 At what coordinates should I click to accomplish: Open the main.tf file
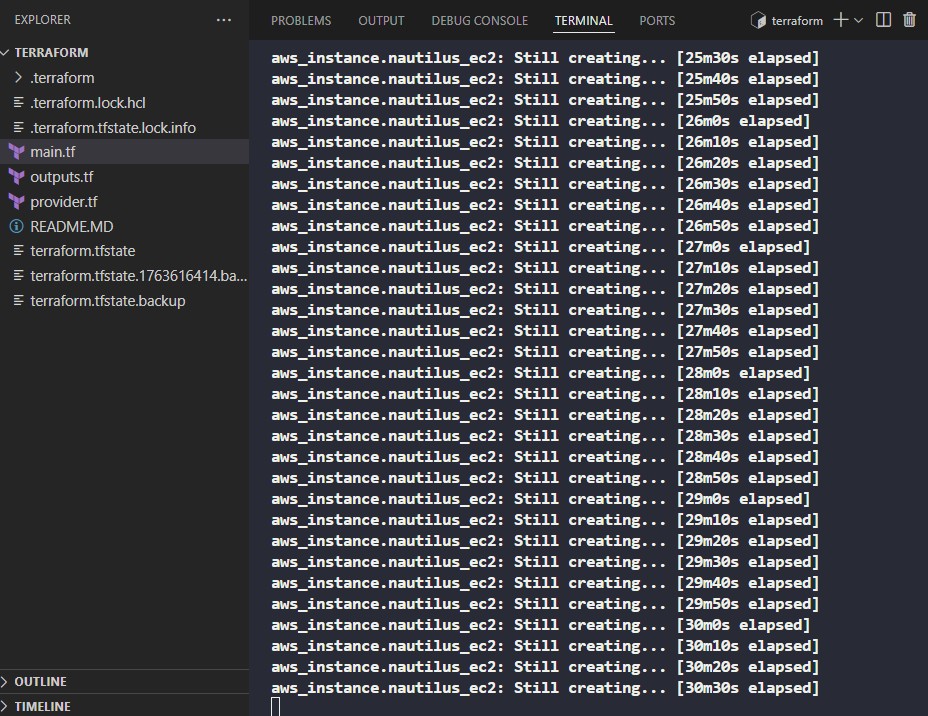(x=53, y=152)
